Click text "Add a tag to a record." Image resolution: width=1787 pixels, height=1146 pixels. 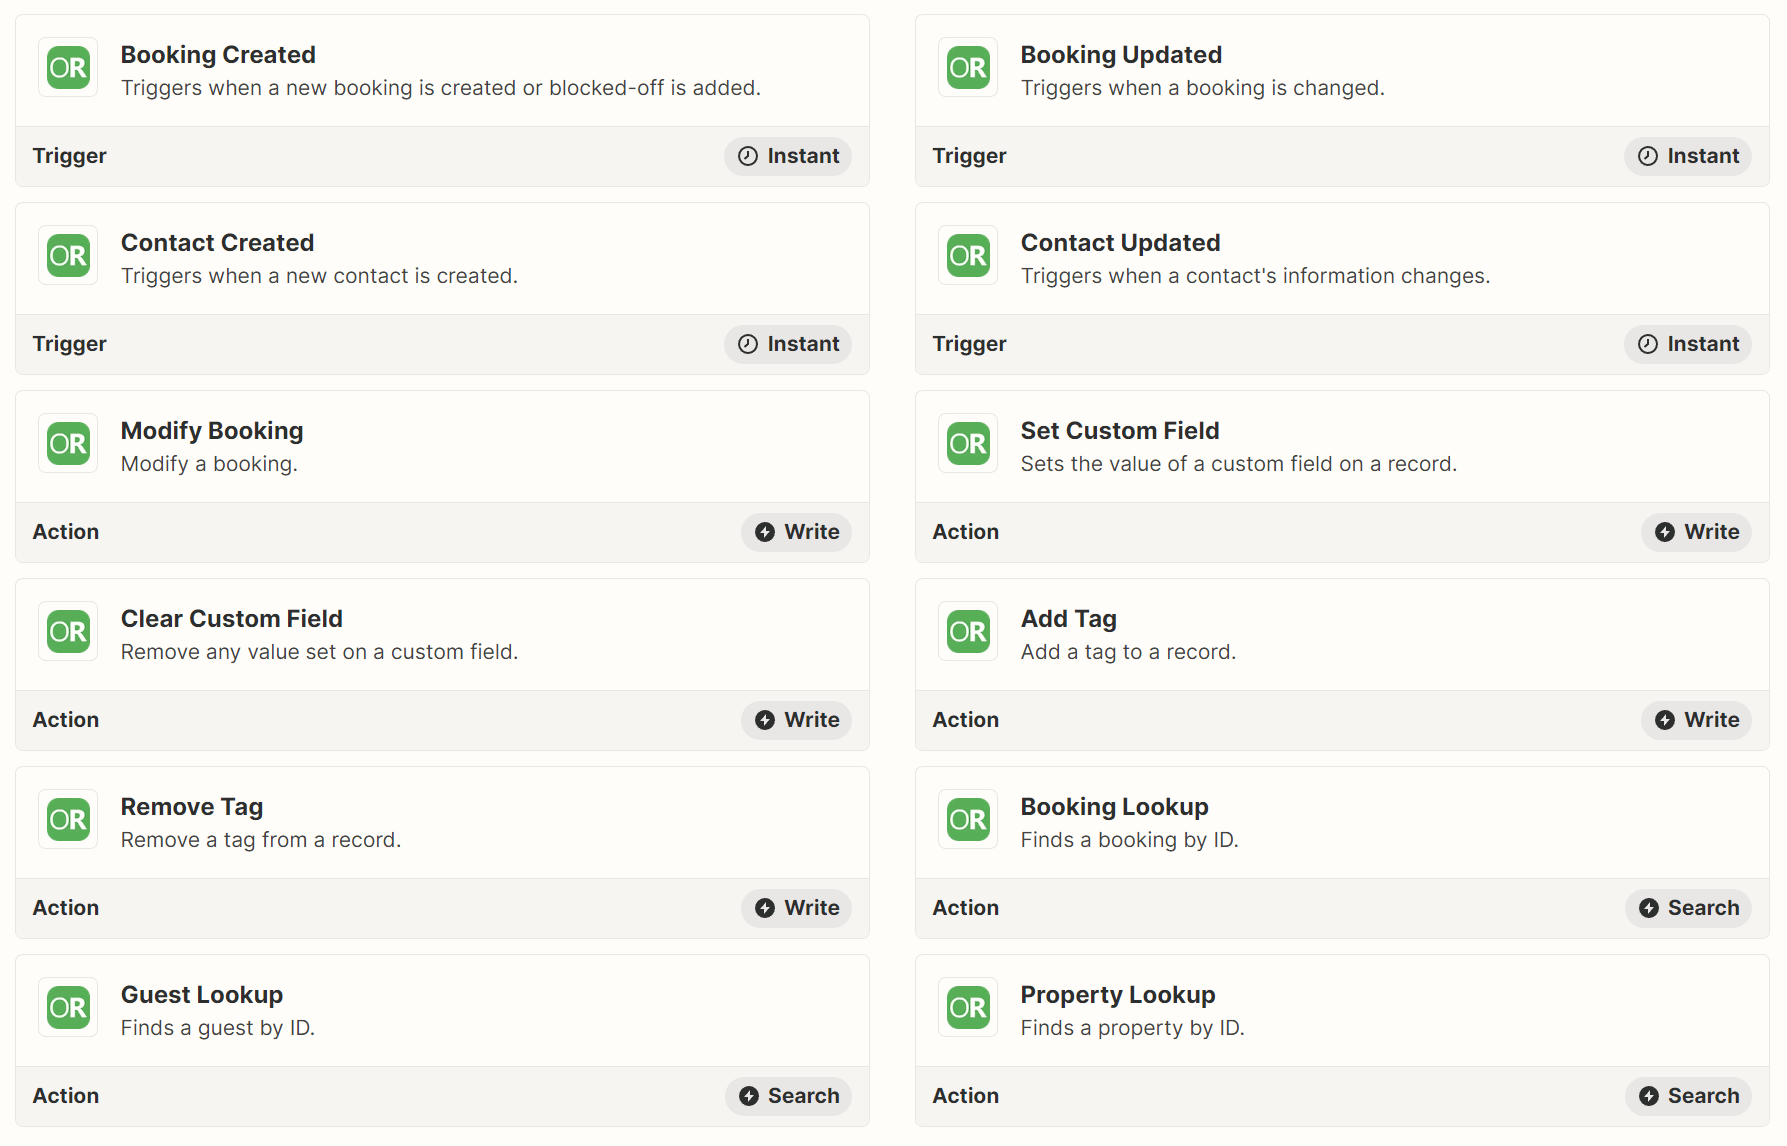pos(1128,652)
